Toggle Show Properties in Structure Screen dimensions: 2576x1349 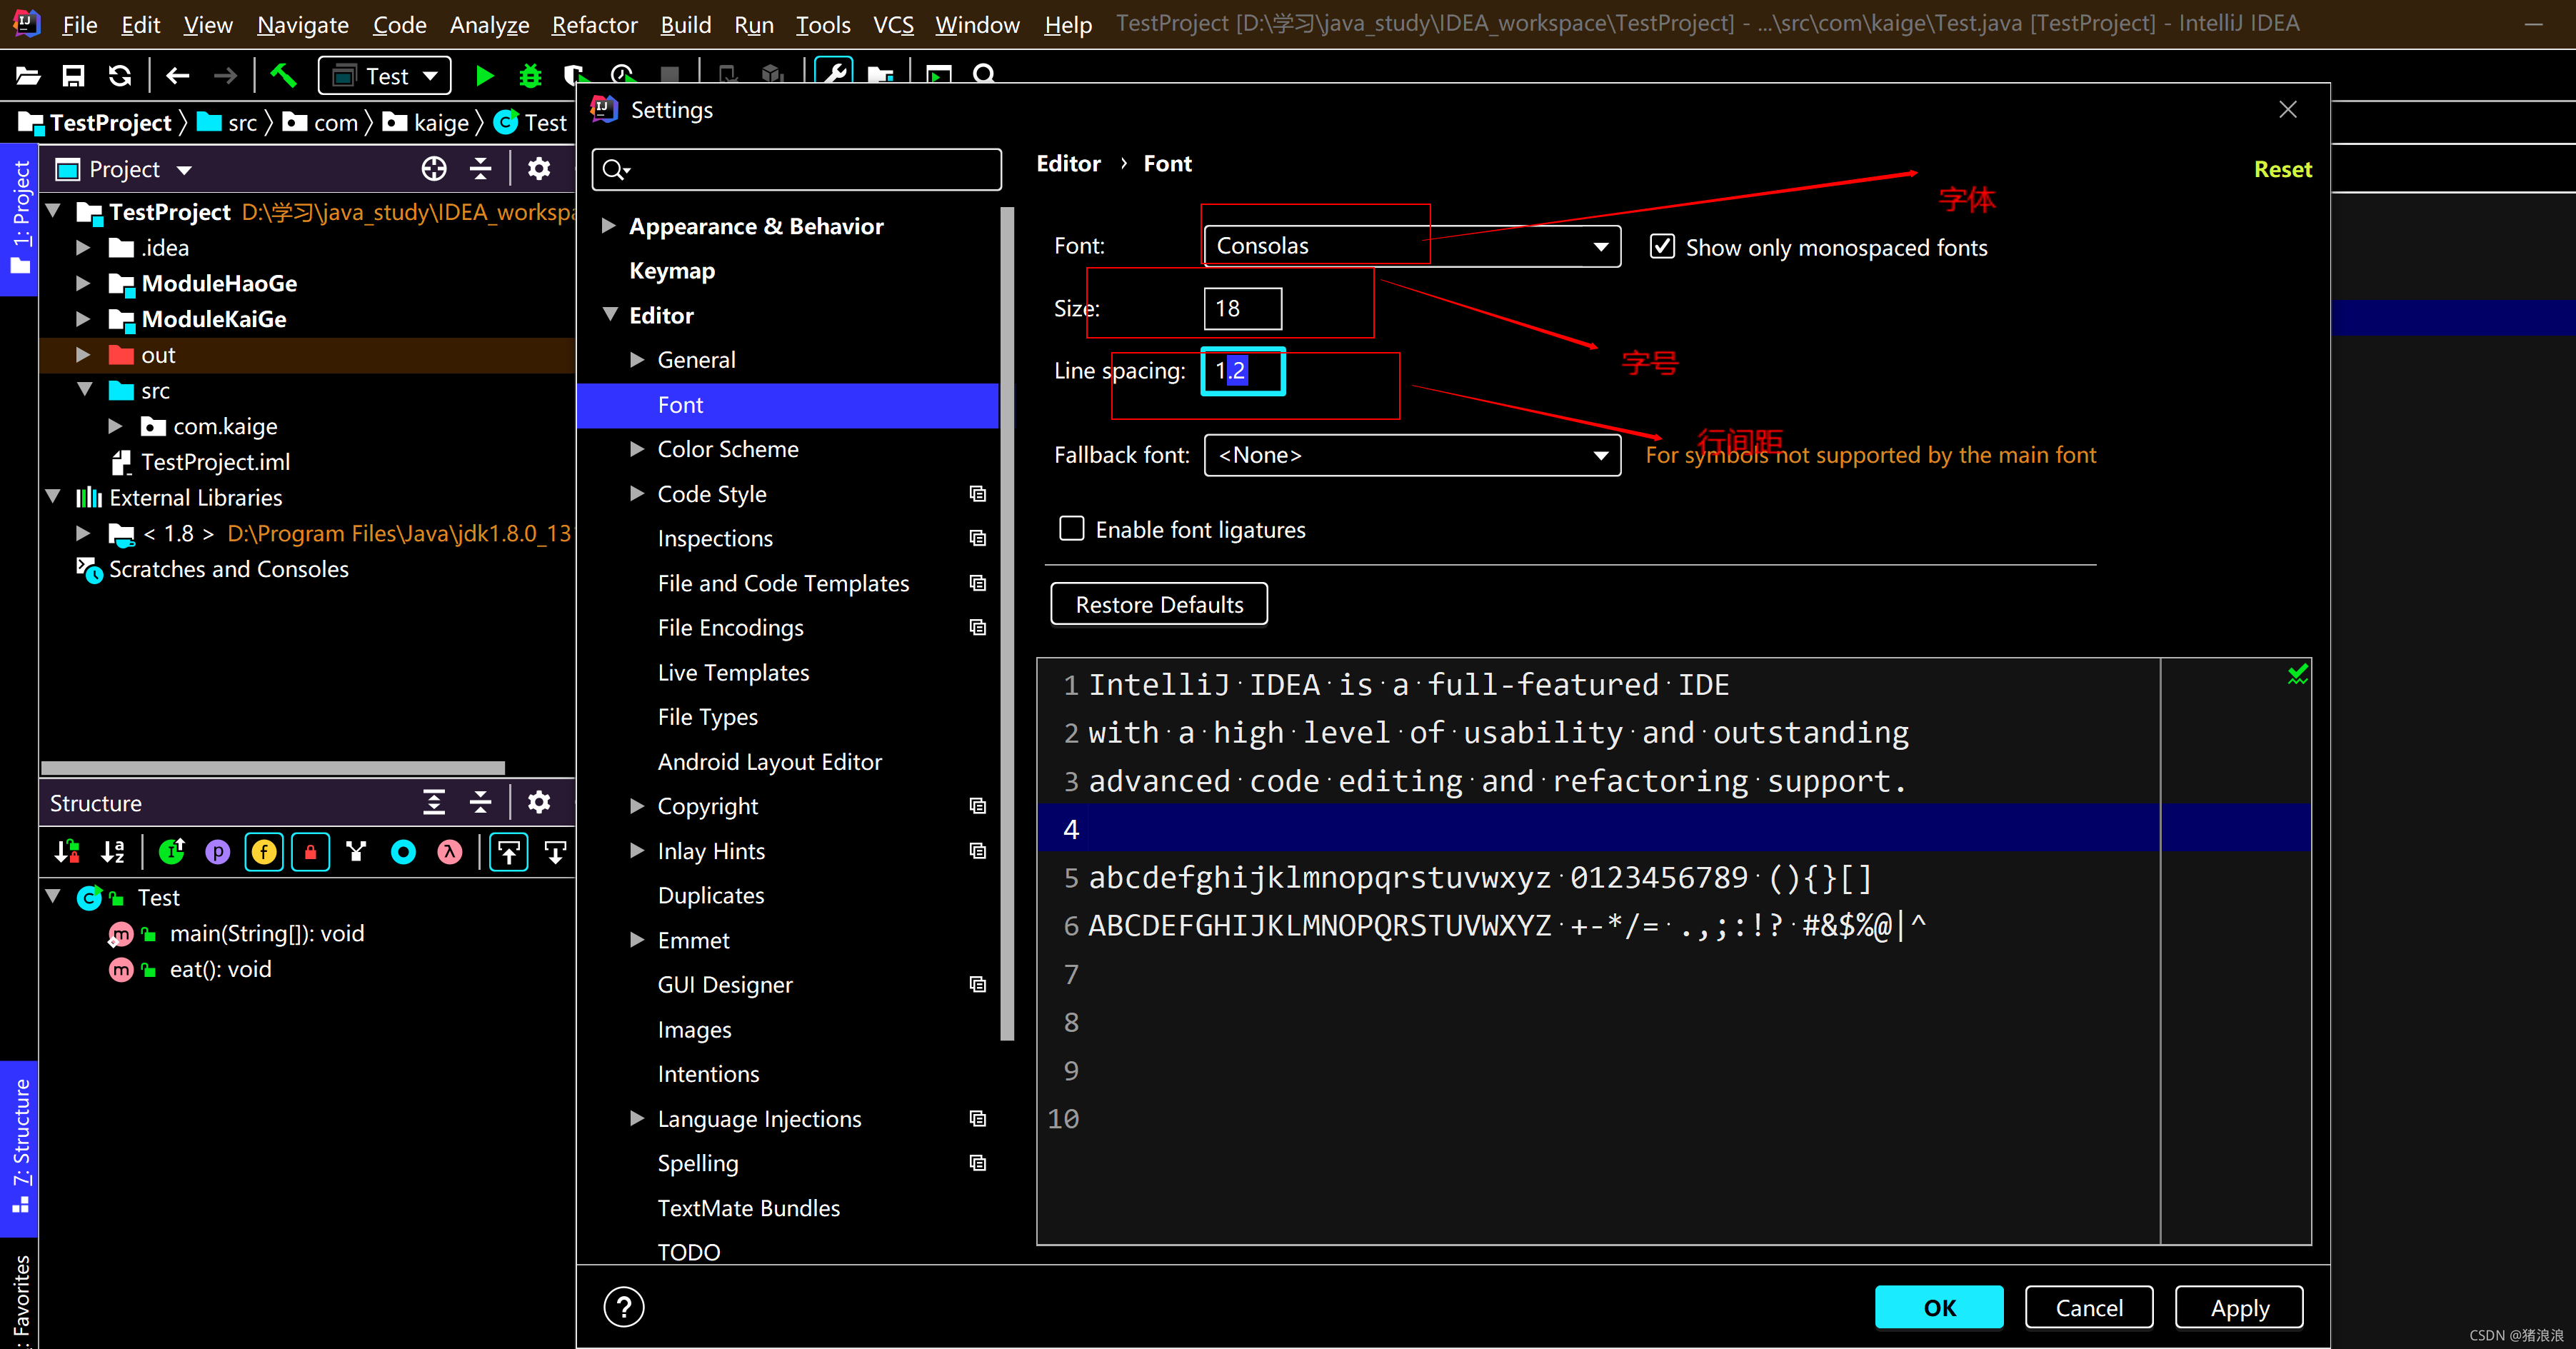[218, 852]
